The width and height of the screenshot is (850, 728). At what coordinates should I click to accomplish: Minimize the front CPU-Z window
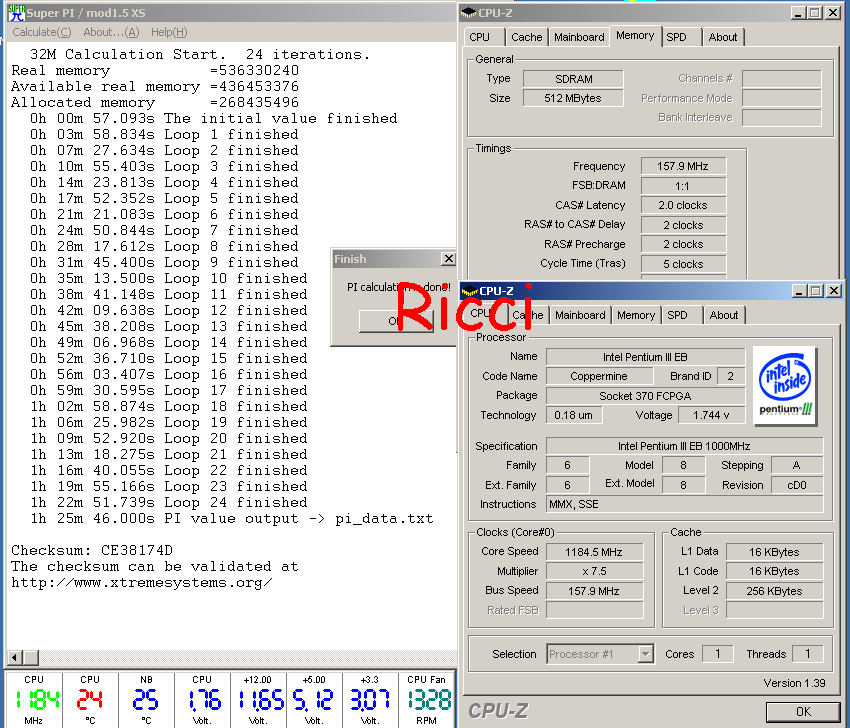(799, 291)
